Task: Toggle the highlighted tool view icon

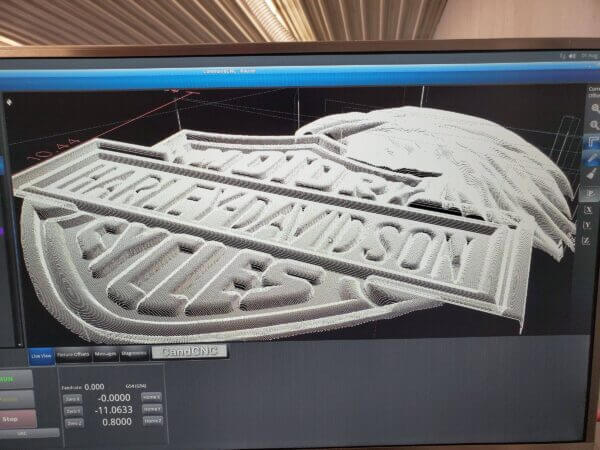Action: click(592, 158)
